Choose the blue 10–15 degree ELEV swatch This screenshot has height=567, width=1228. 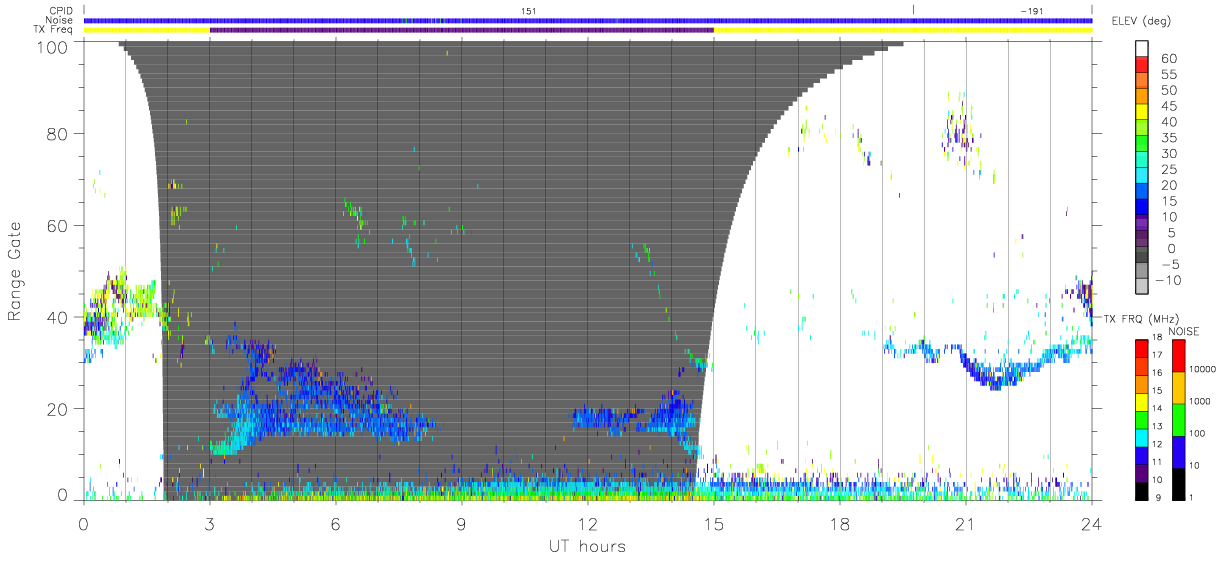point(1143,209)
